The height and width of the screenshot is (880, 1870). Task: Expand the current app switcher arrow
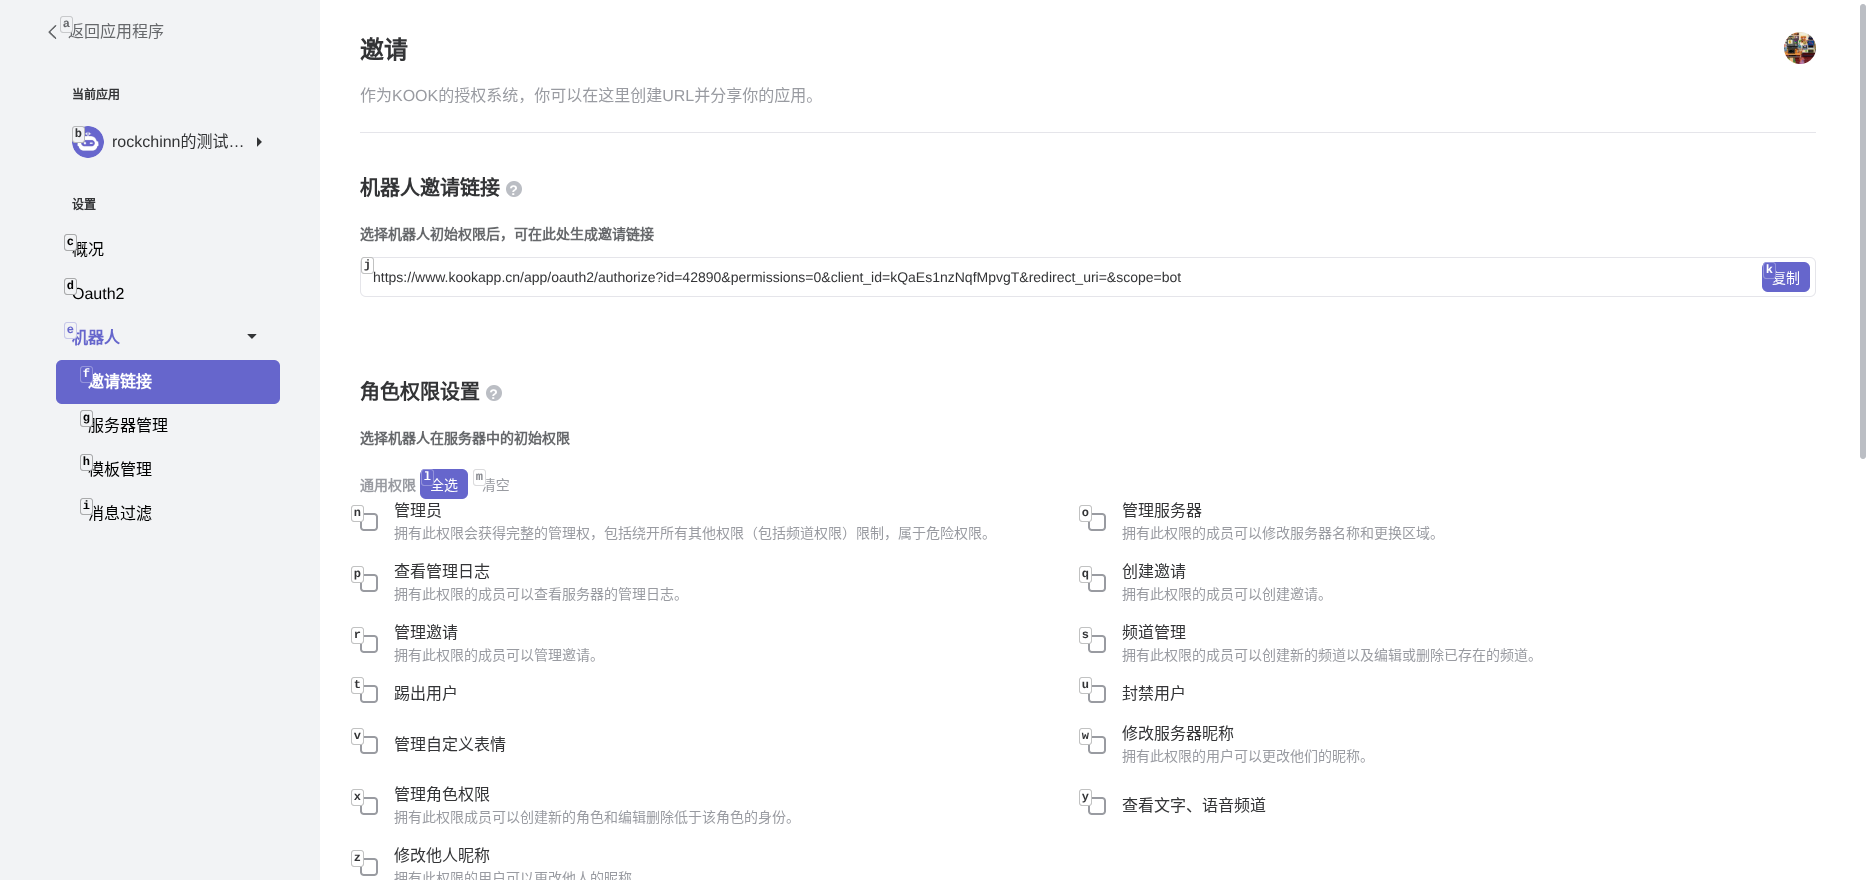[259, 142]
